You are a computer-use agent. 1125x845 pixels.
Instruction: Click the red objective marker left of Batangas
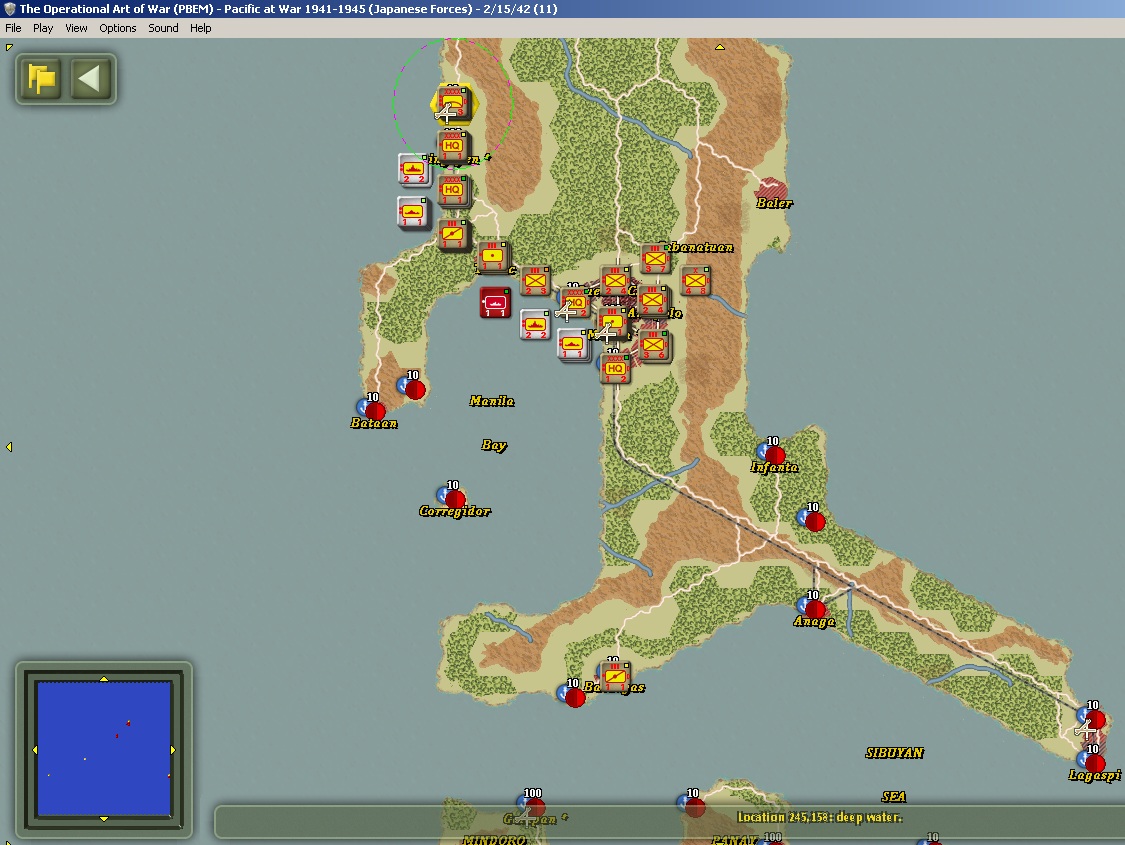(x=574, y=695)
